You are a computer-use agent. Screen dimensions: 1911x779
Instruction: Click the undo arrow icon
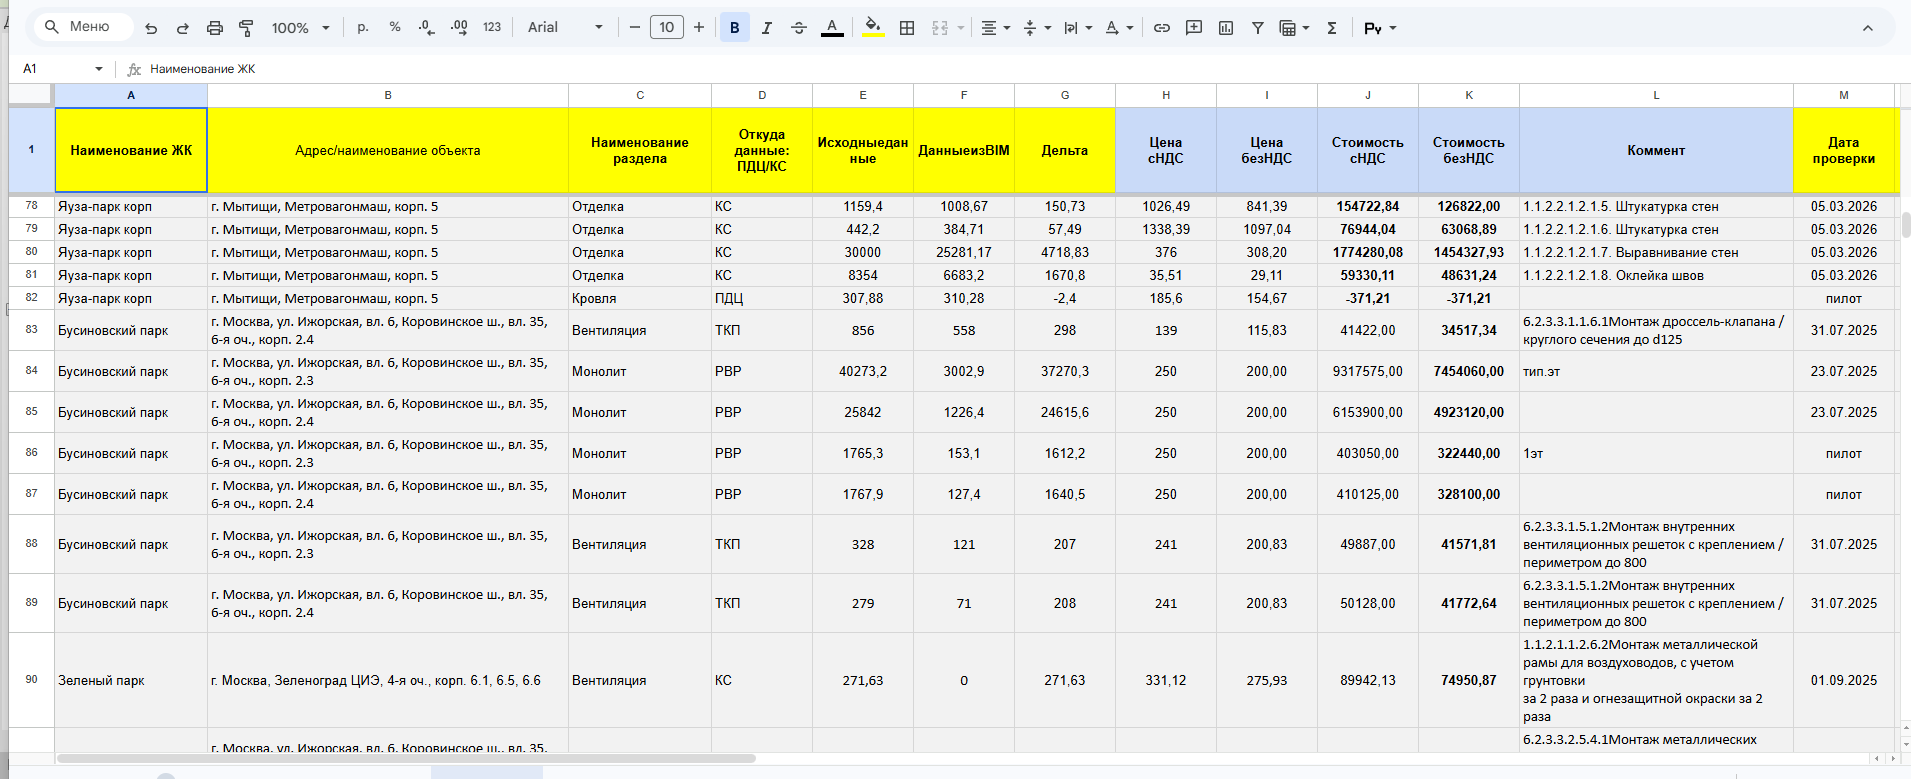pyautogui.click(x=151, y=28)
